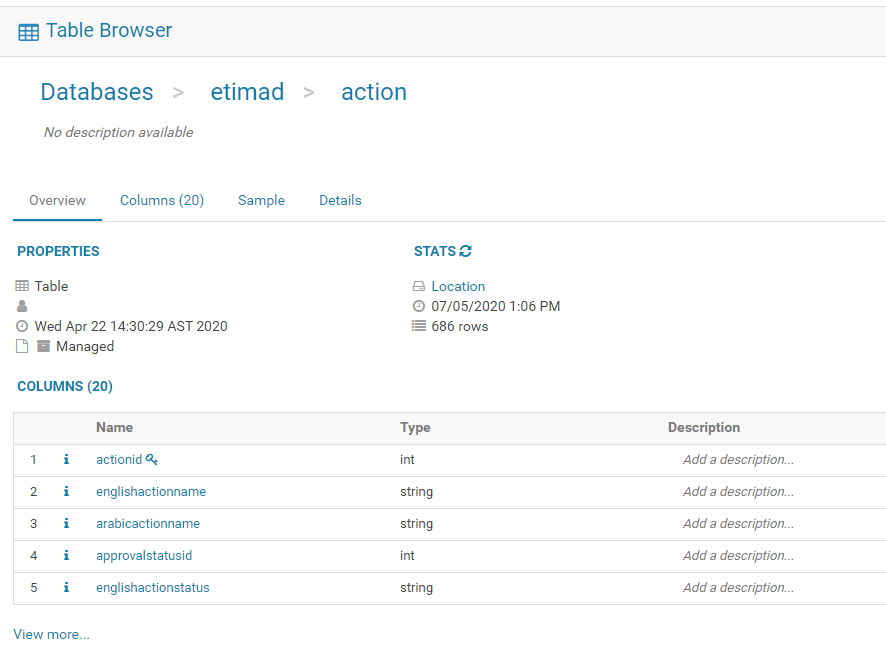
Task: Add a description for englishactionname
Action: [738, 492]
